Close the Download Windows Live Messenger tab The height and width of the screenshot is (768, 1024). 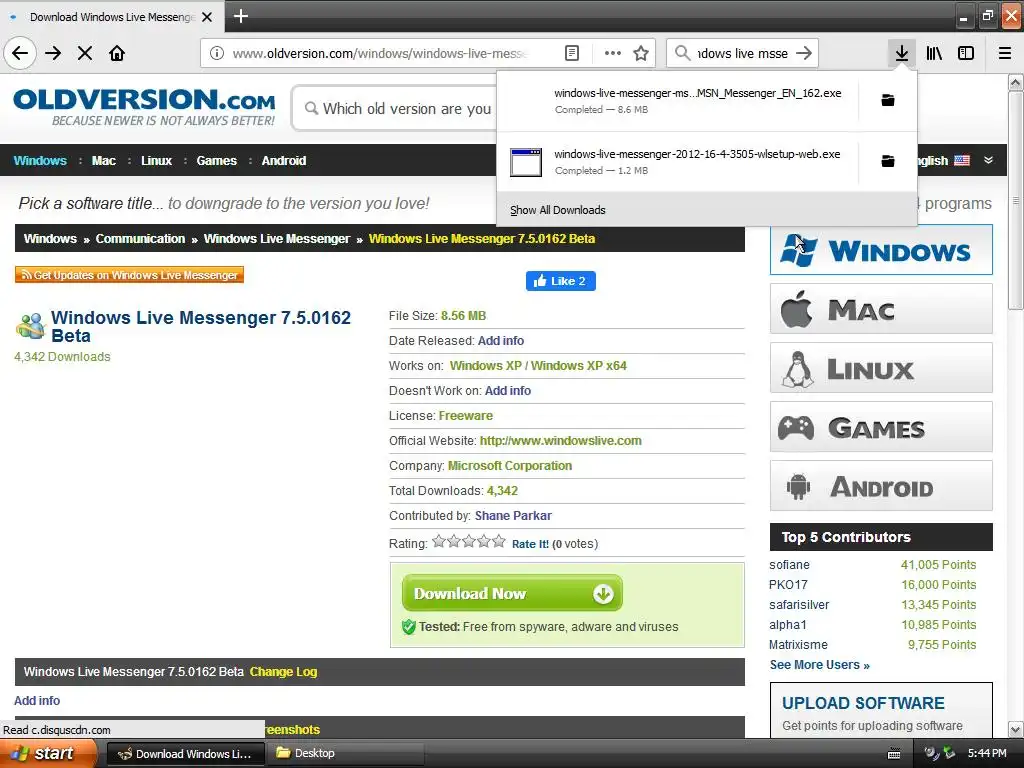pos(207,17)
